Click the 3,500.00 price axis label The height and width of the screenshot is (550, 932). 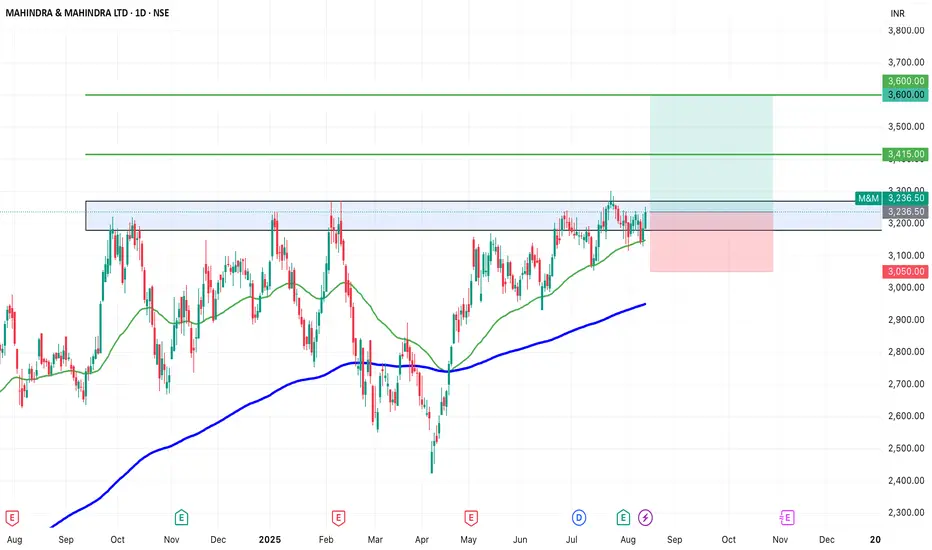click(x=906, y=126)
